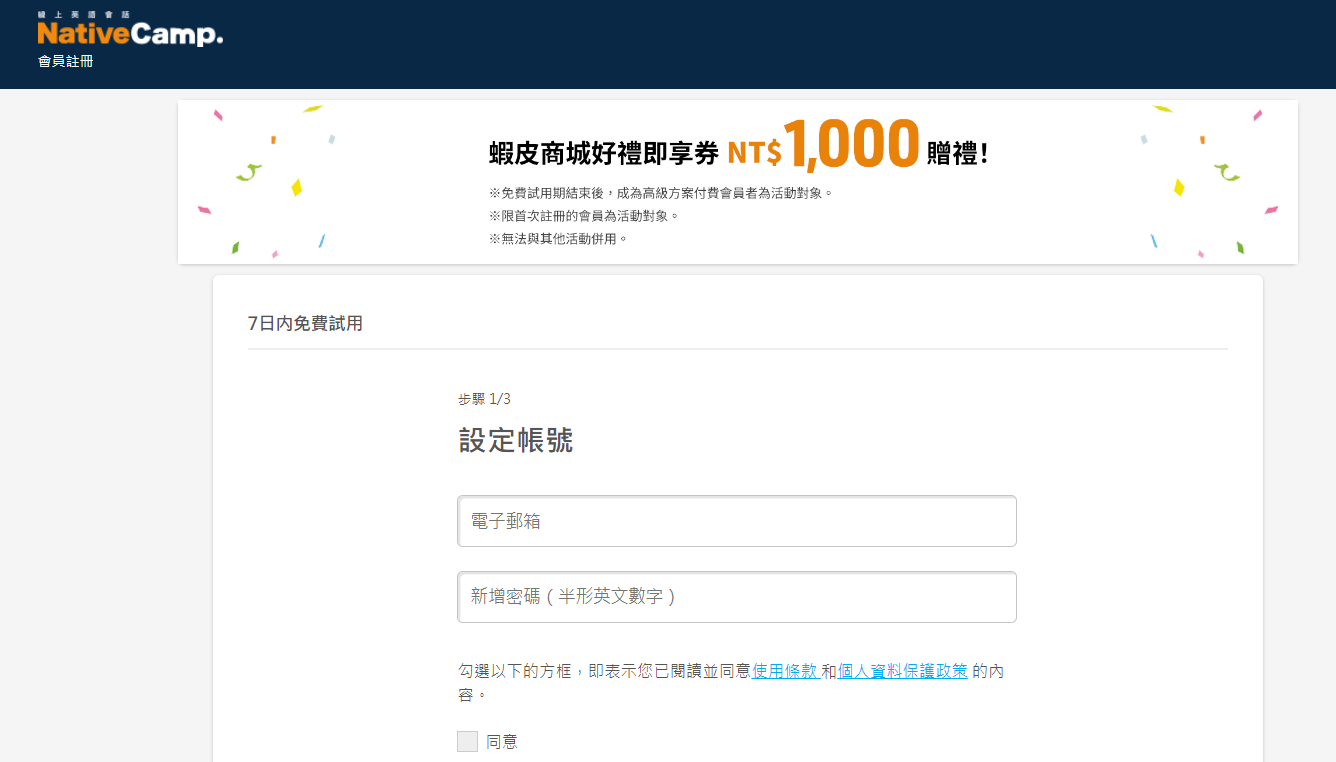Click the 電子郵箱 email input field

[x=737, y=521]
